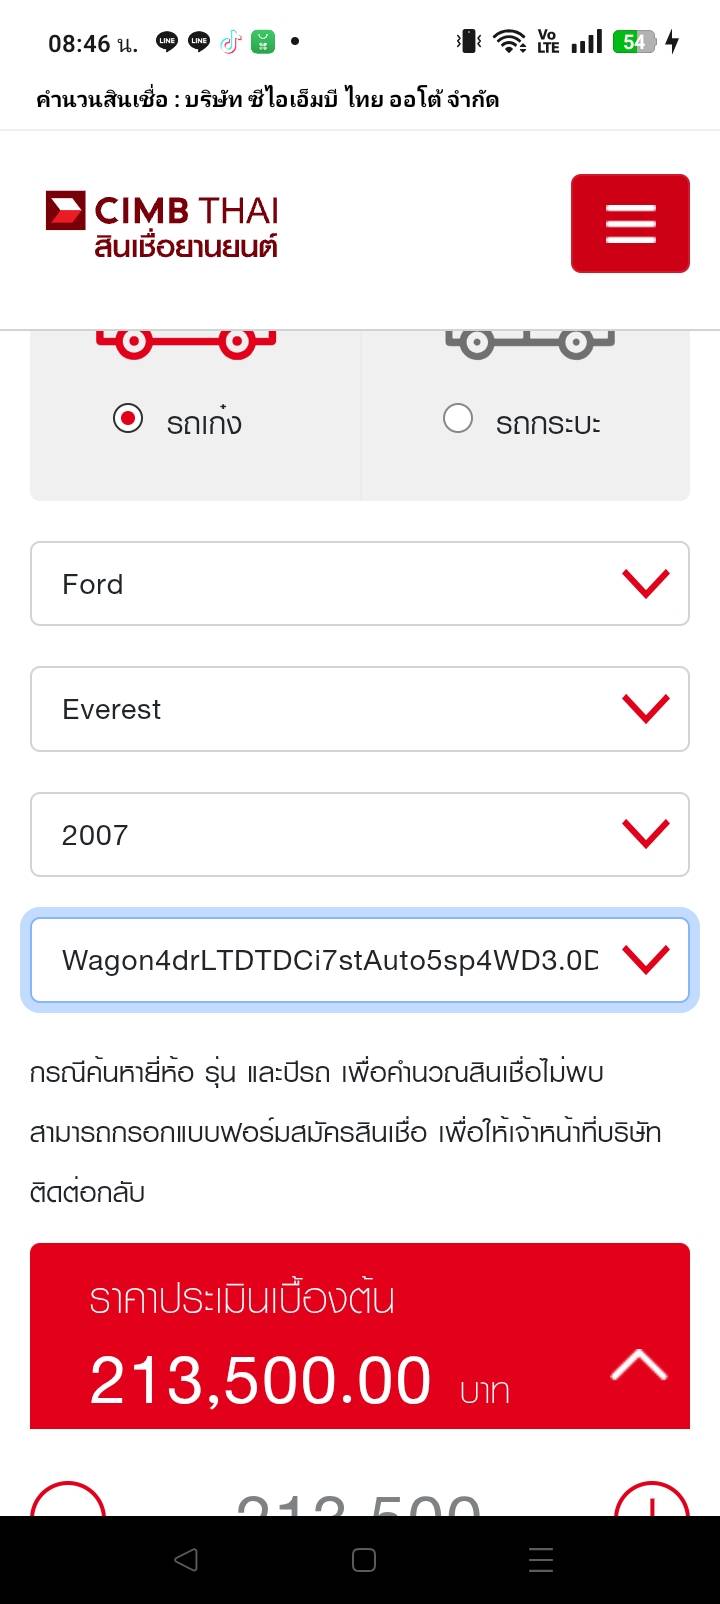
Task: Tap the TikTok notification icon
Action: 231,42
